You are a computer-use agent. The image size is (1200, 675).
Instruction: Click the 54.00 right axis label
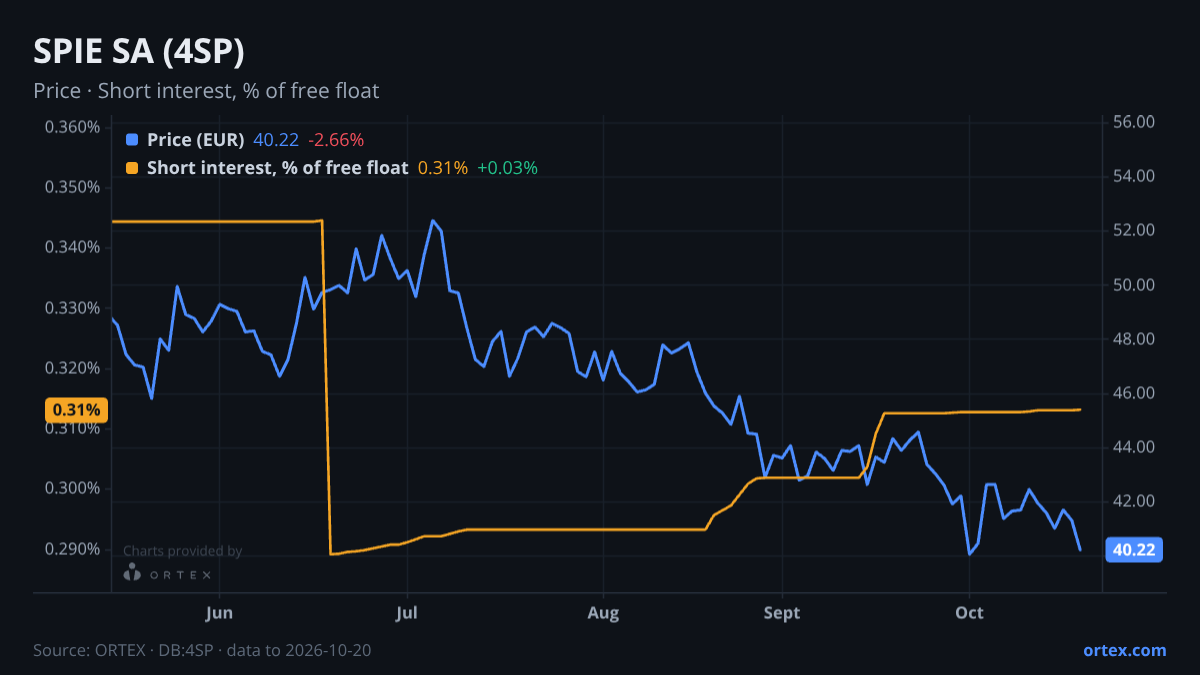pyautogui.click(x=1134, y=176)
